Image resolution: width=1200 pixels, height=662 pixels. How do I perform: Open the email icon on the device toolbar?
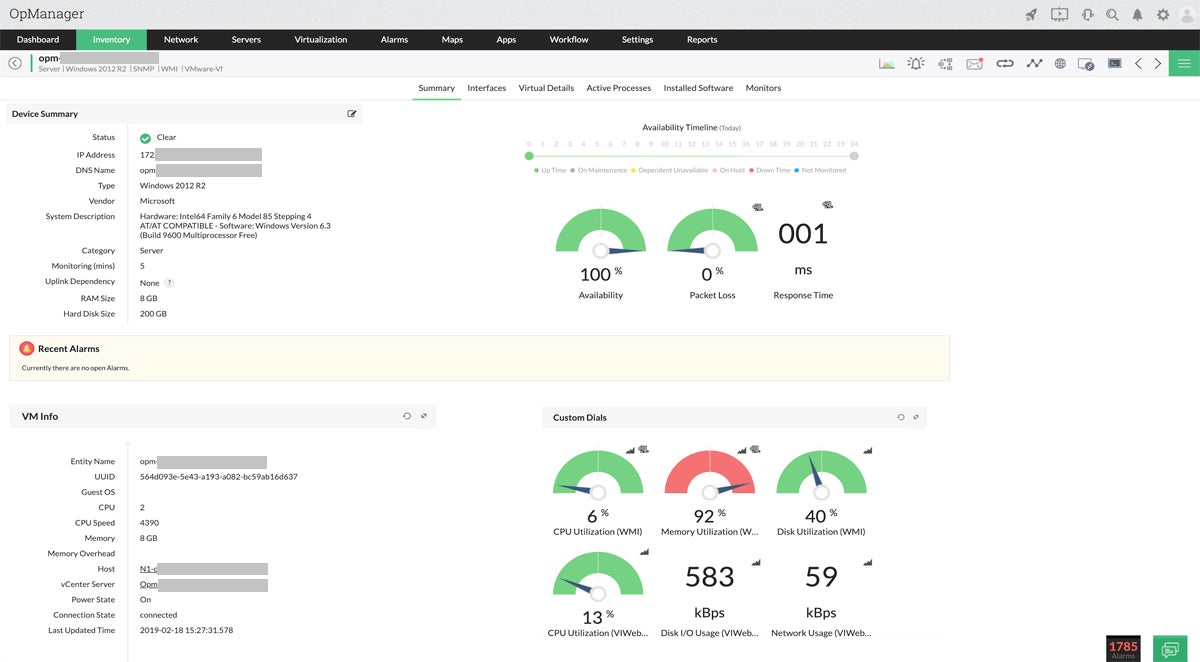coord(974,63)
